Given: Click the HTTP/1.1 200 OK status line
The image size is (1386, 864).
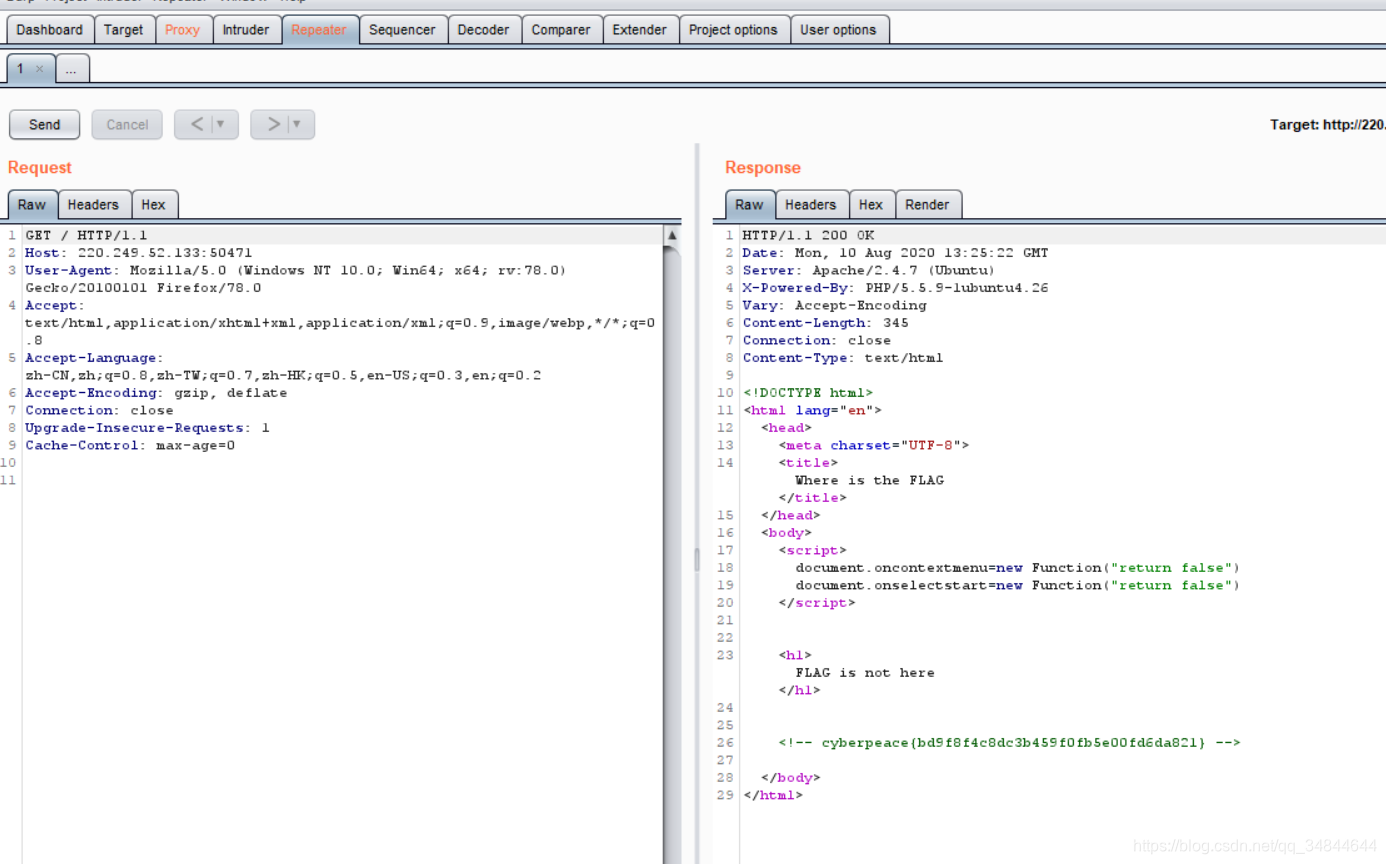Looking at the screenshot, I should click(808, 235).
